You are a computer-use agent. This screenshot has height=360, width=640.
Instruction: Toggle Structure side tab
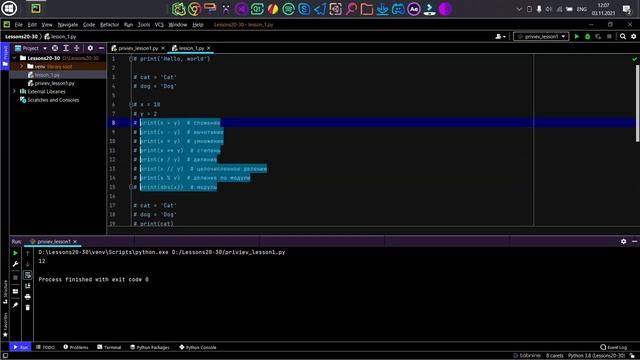(x=5, y=291)
